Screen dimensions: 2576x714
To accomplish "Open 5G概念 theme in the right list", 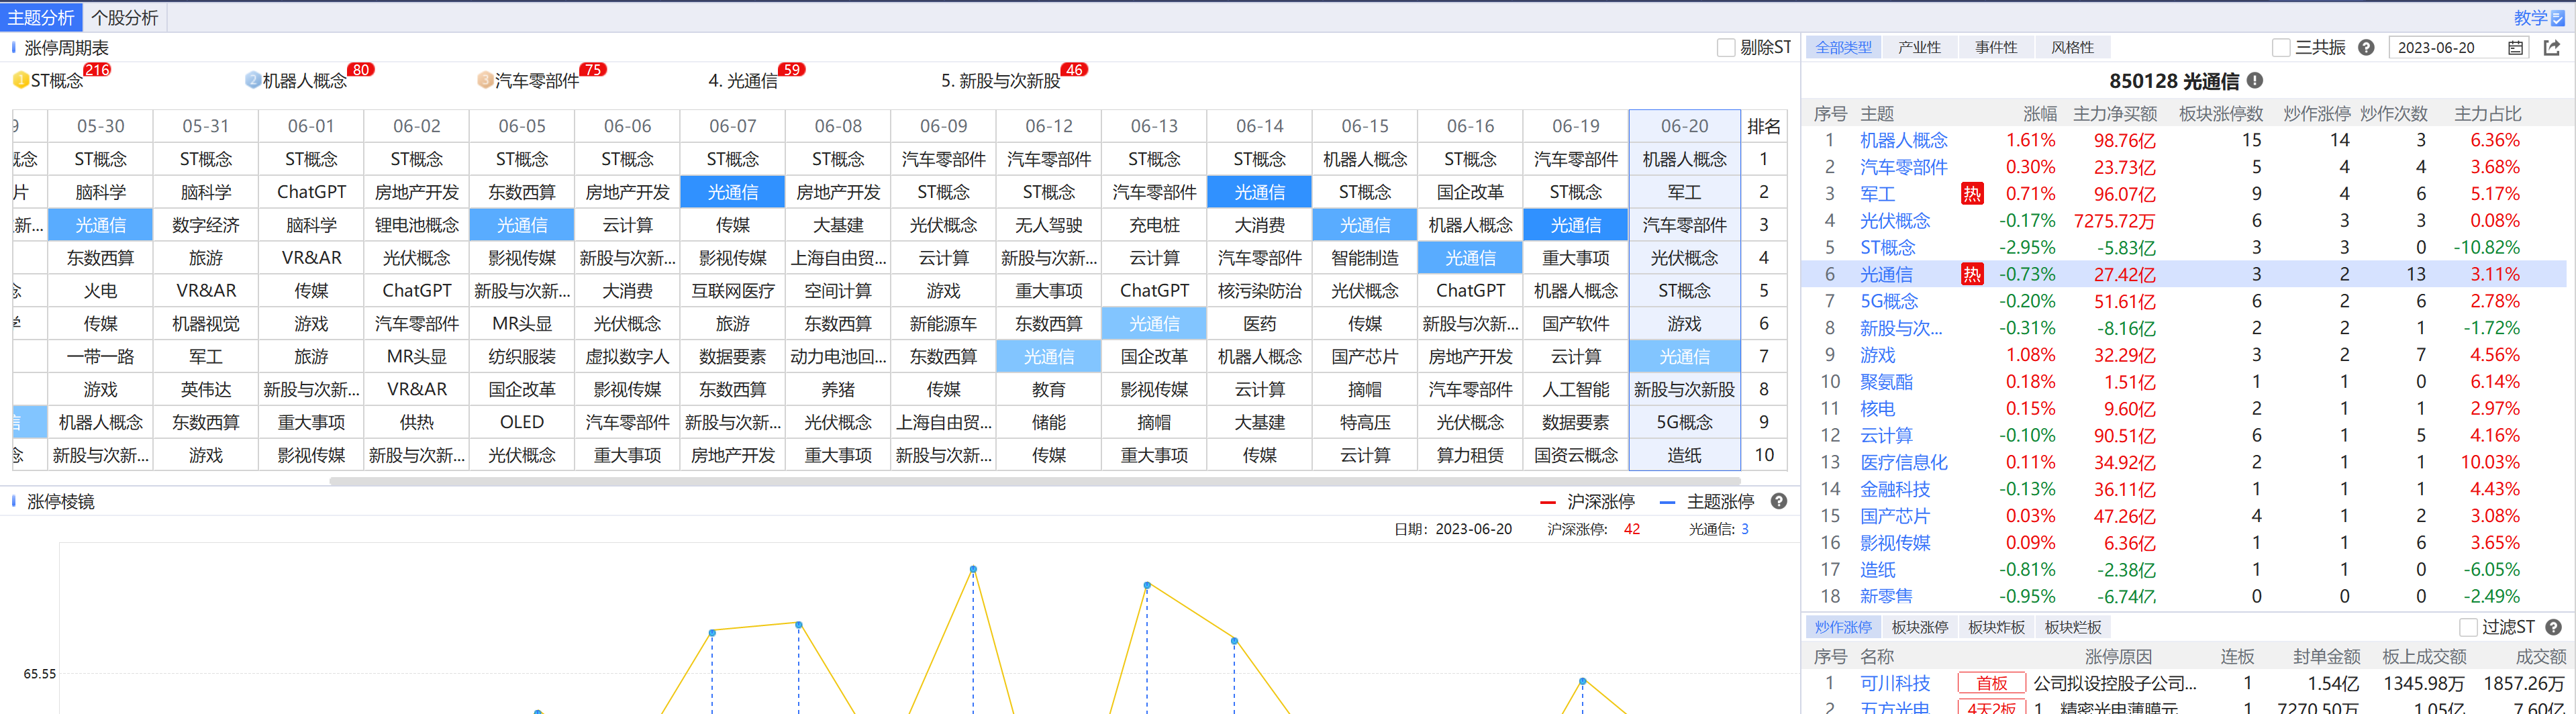I will [x=1889, y=301].
